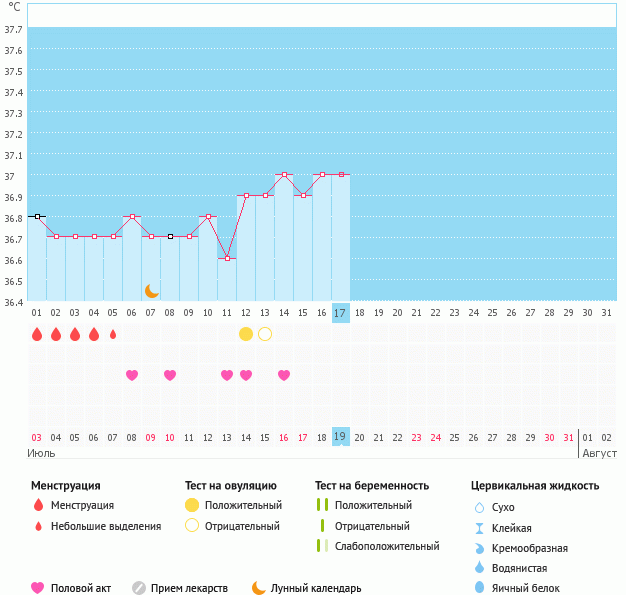Click the Слабоположительный pregnancy test icon
This screenshot has height=595, width=626.
pos(321,546)
